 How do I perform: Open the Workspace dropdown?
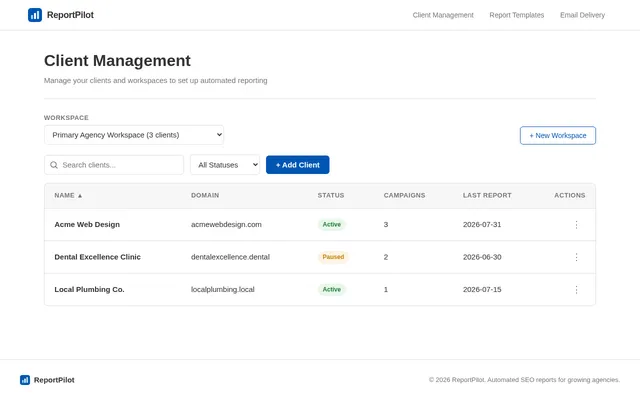click(134, 135)
